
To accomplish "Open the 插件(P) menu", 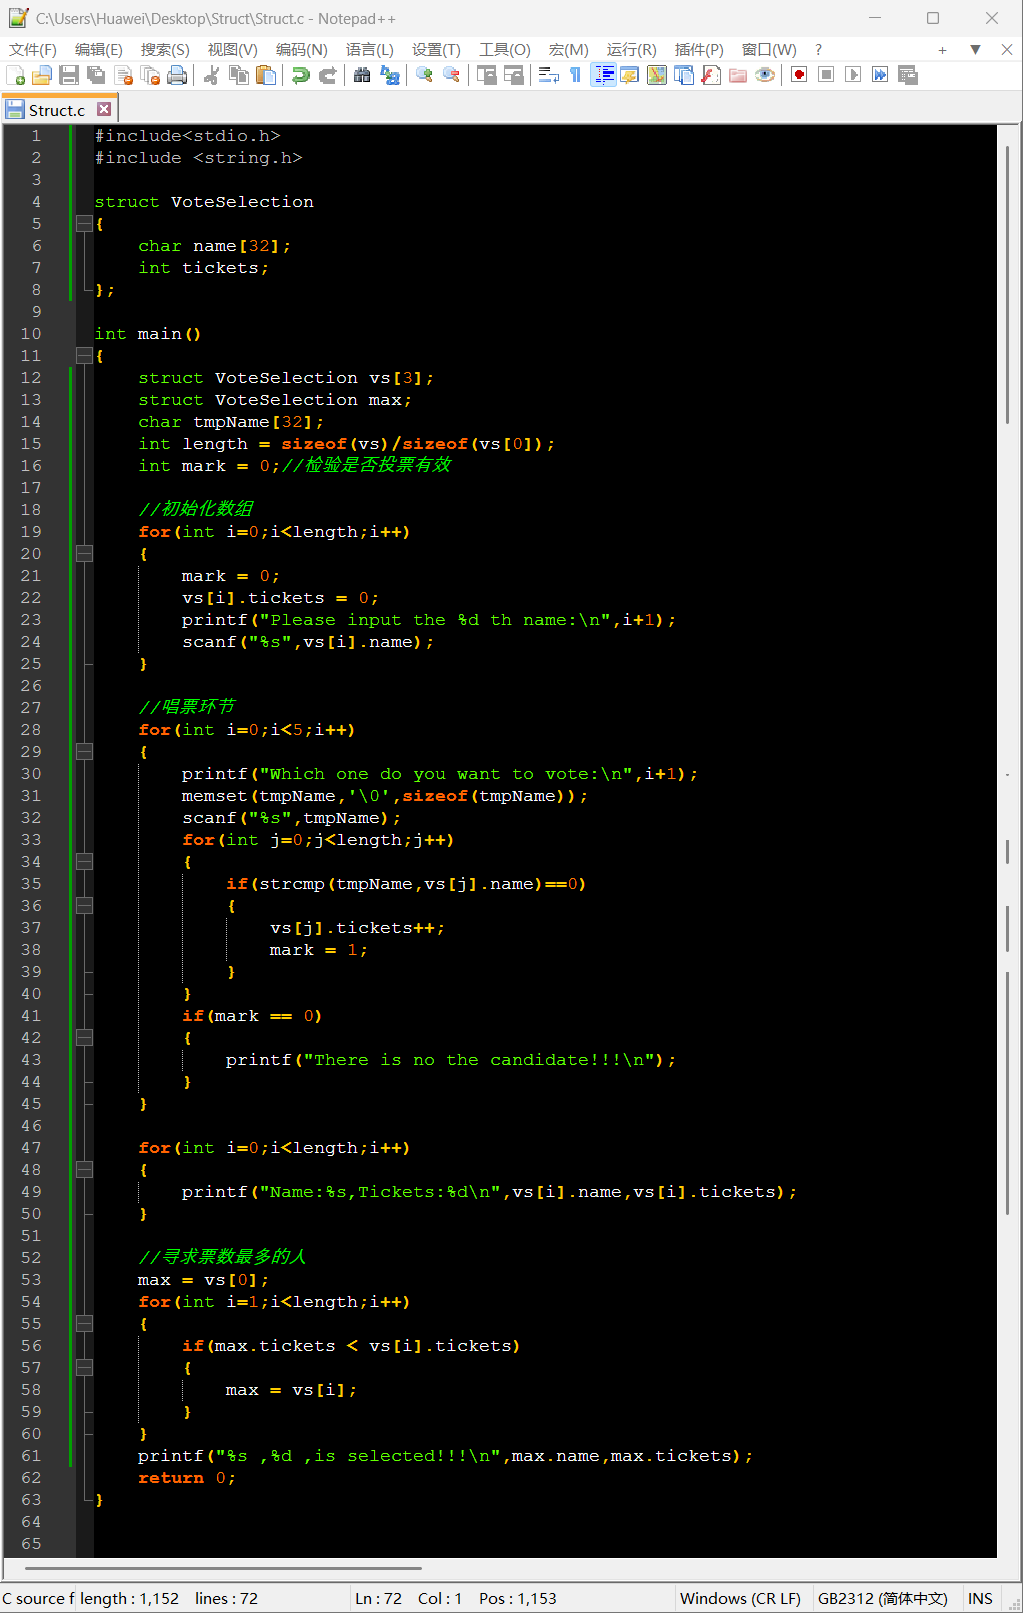I will [699, 49].
